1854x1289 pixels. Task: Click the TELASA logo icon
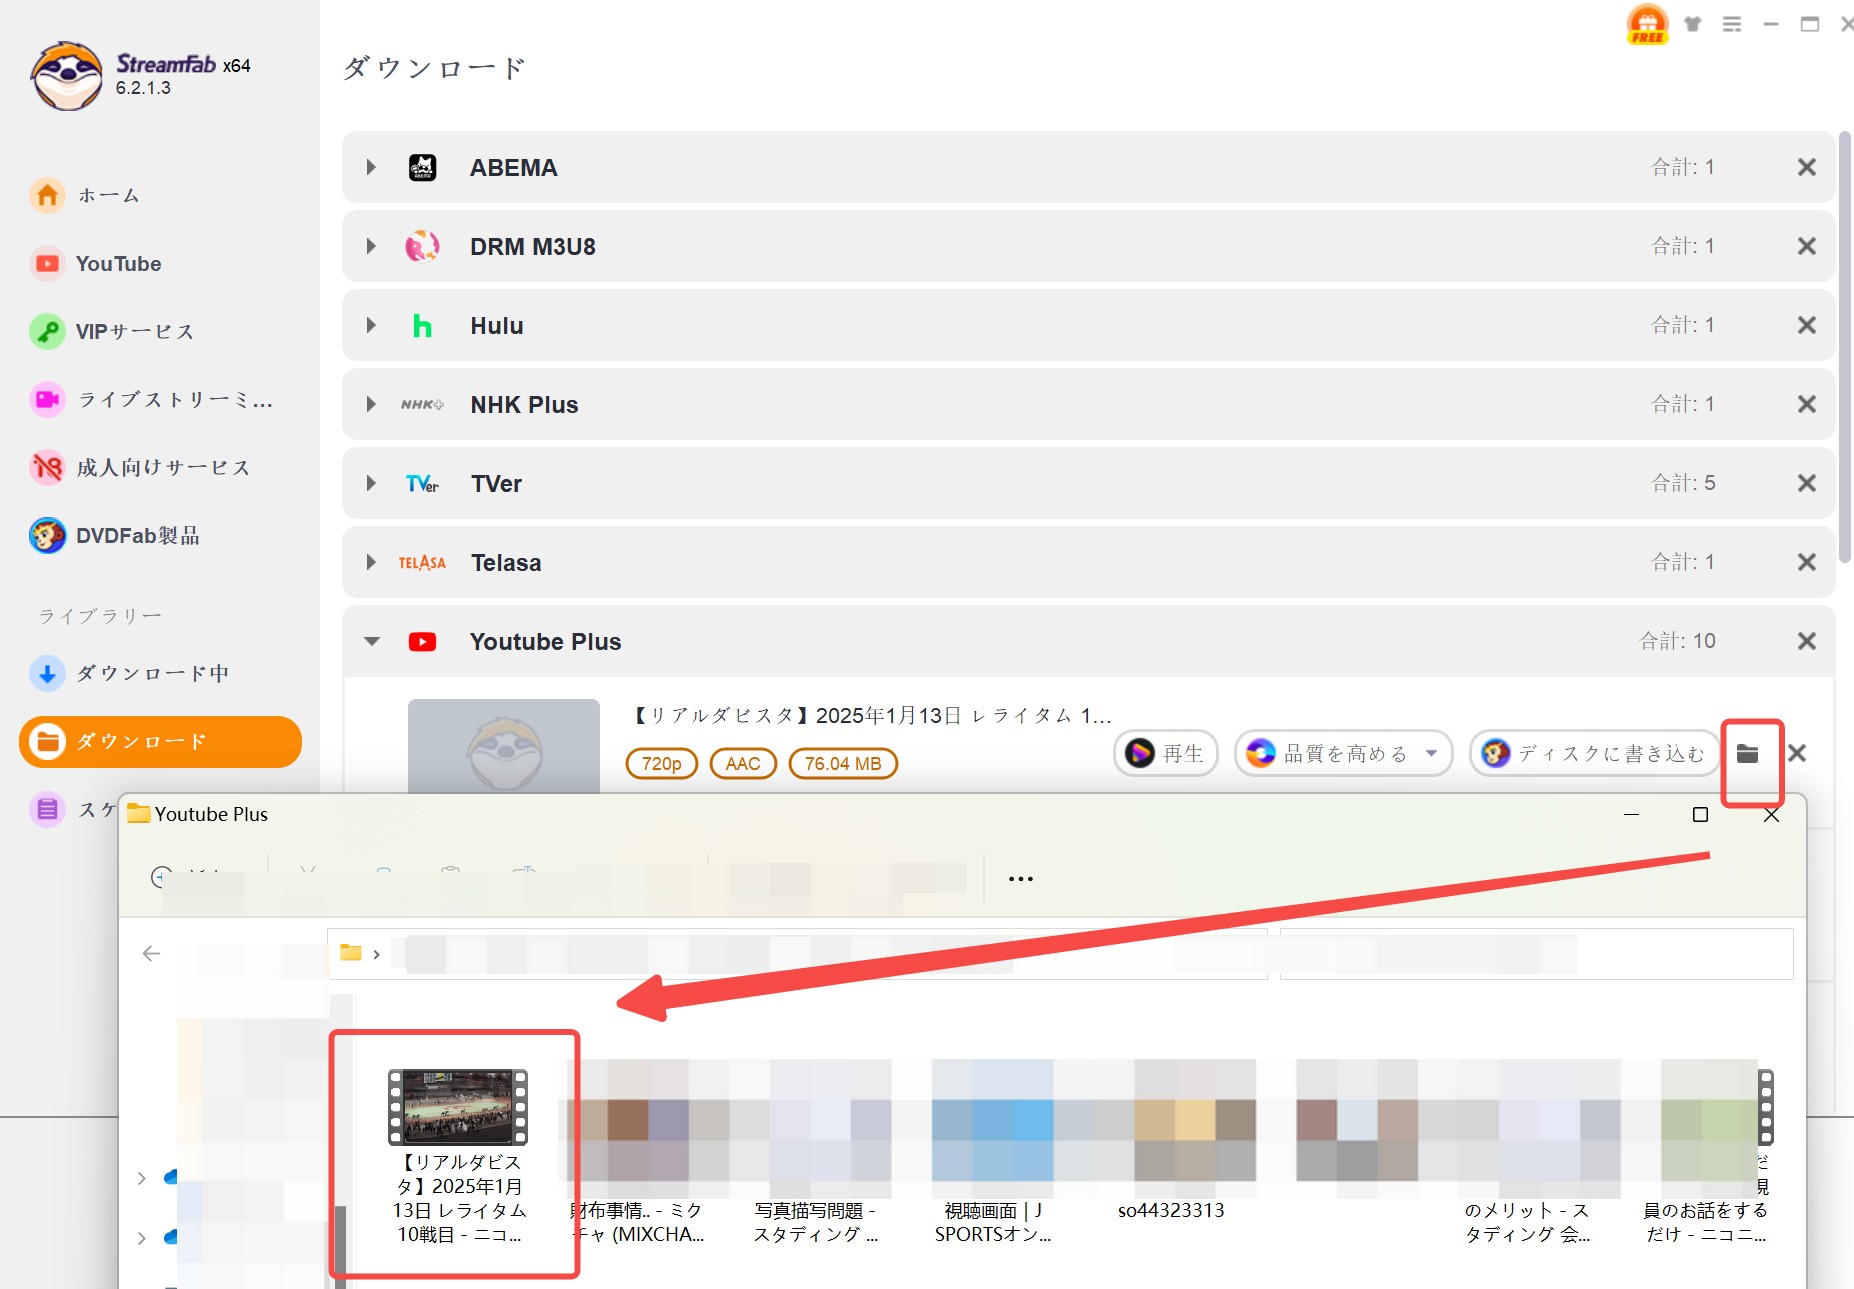[422, 563]
